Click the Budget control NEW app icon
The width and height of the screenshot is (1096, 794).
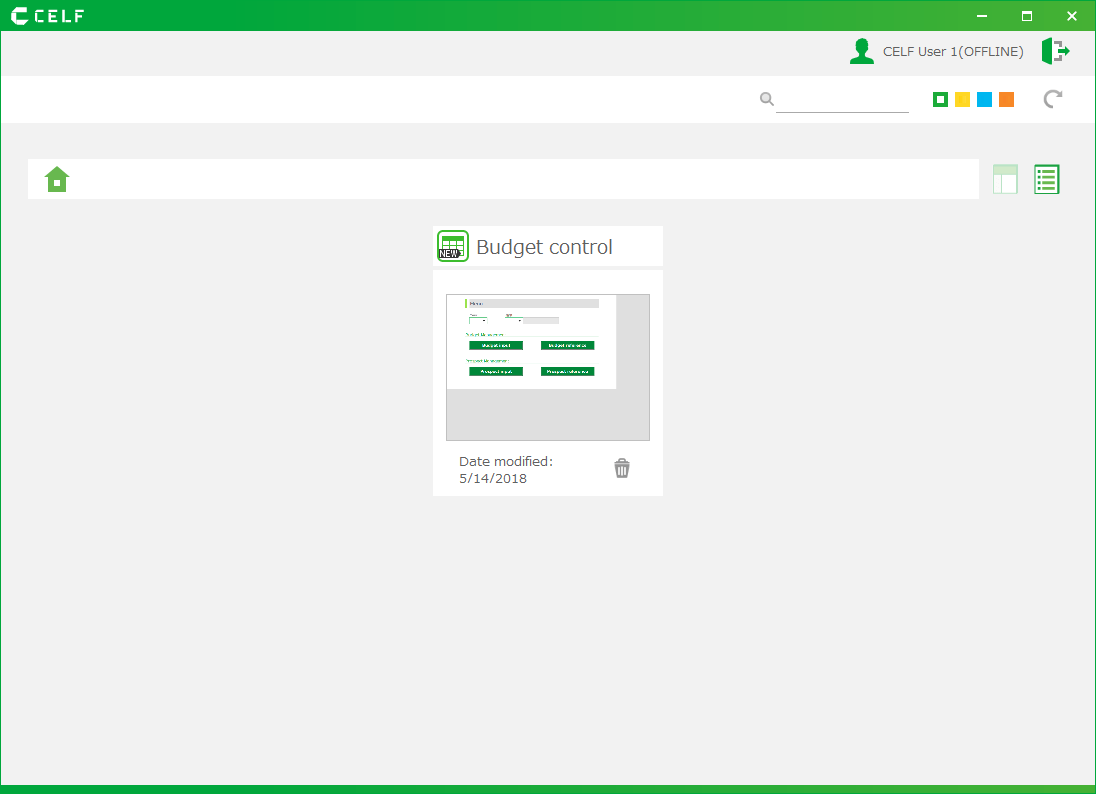pyautogui.click(x=453, y=247)
